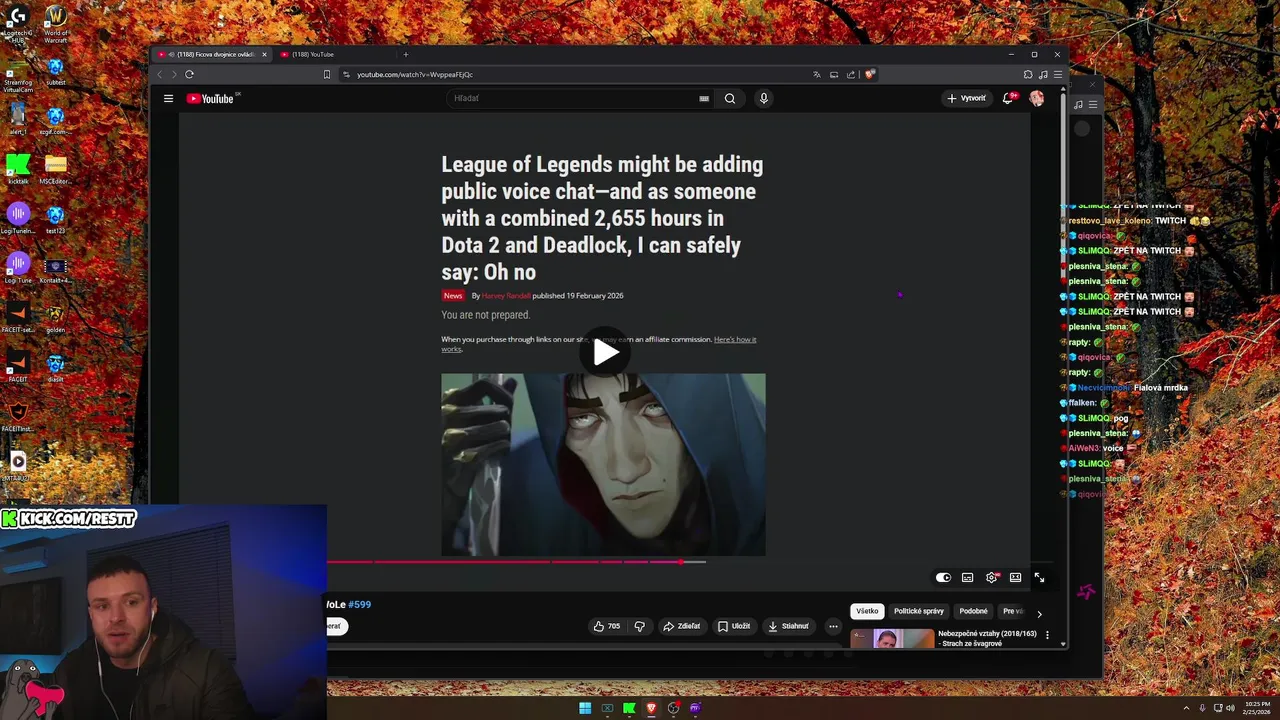Viewport: 1280px width, 720px height.
Task: Click the Vytvoriť create button
Action: pos(966,98)
